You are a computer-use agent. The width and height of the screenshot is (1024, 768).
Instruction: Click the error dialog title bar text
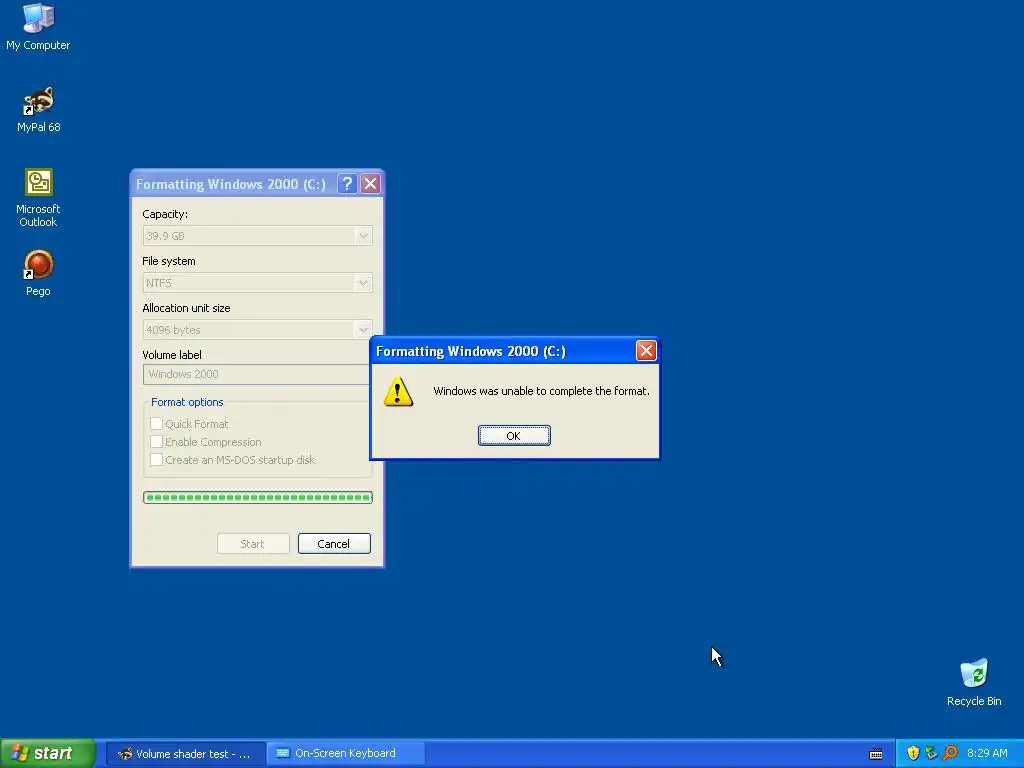pyautogui.click(x=471, y=351)
